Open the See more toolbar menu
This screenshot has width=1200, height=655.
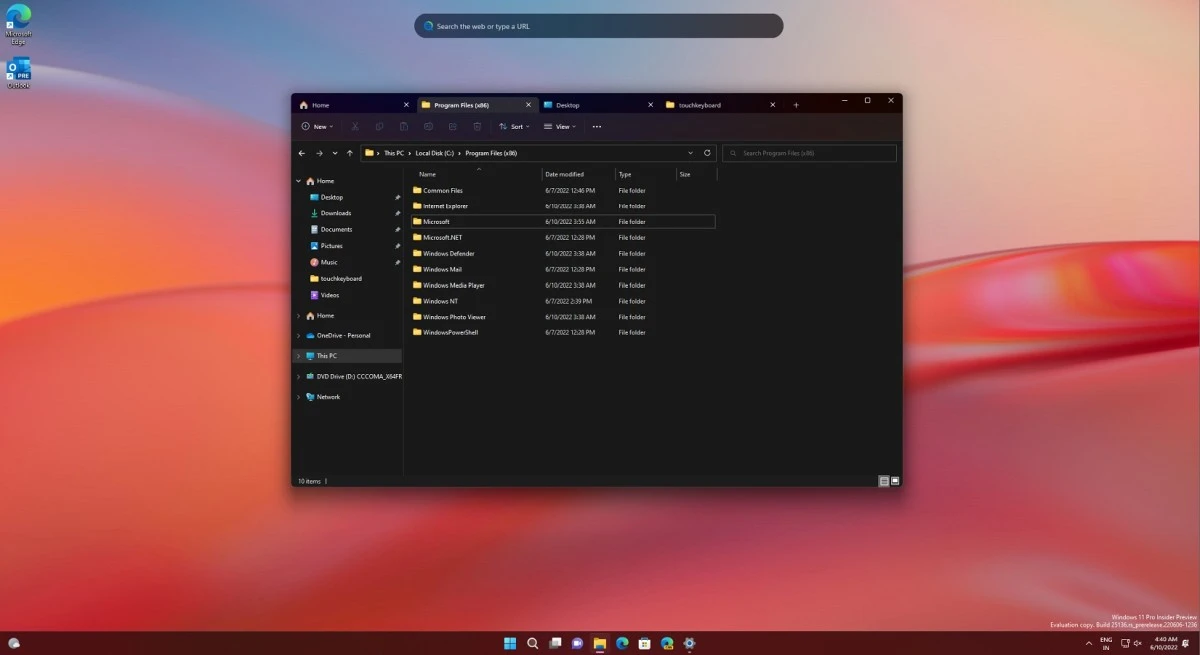click(x=597, y=126)
